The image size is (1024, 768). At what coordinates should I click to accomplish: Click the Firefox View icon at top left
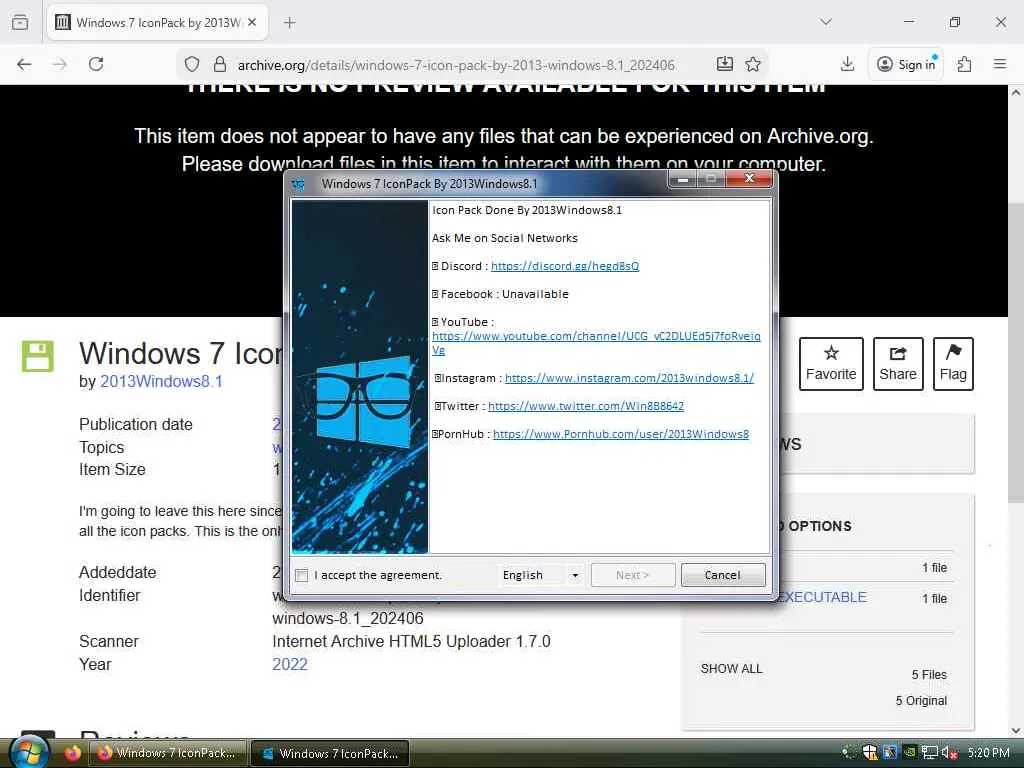[x=20, y=22]
